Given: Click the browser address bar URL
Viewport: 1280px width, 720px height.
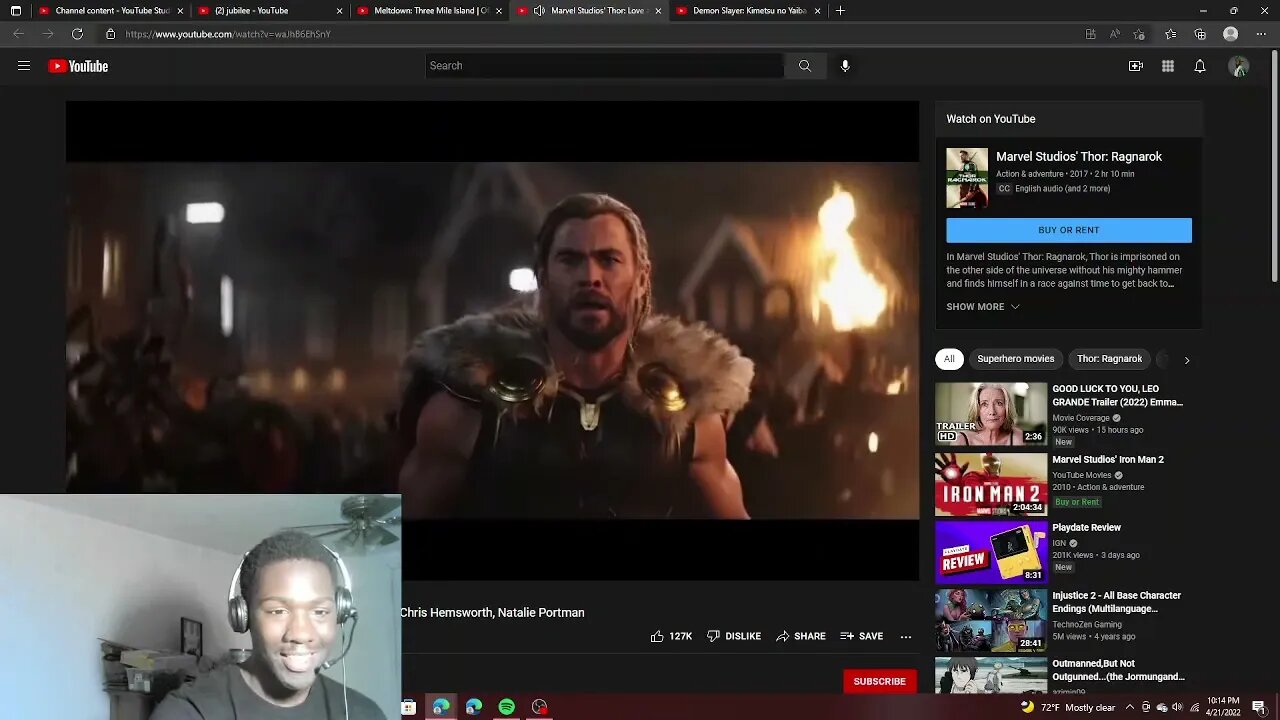Looking at the screenshot, I should point(228,34).
